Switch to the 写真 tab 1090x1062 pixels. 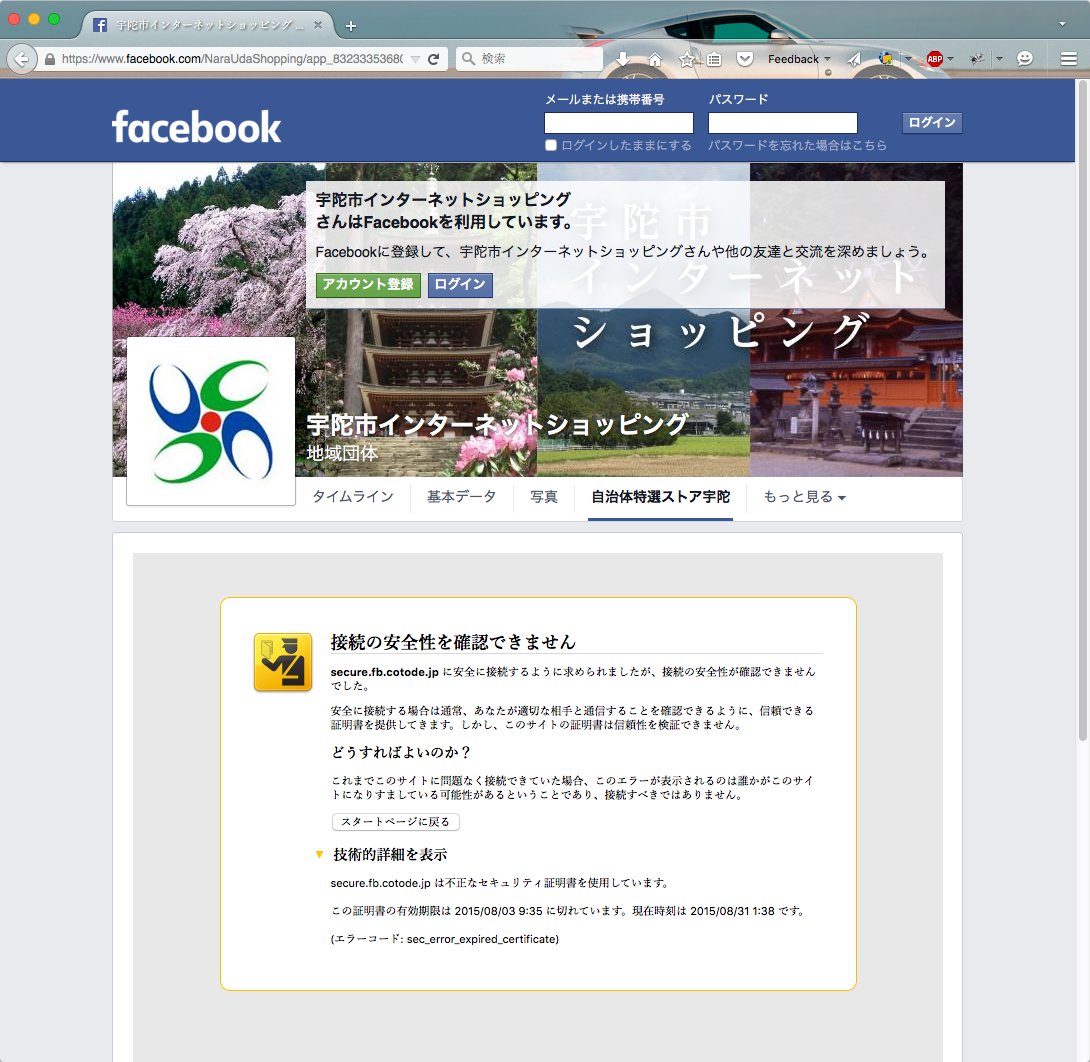pos(544,497)
